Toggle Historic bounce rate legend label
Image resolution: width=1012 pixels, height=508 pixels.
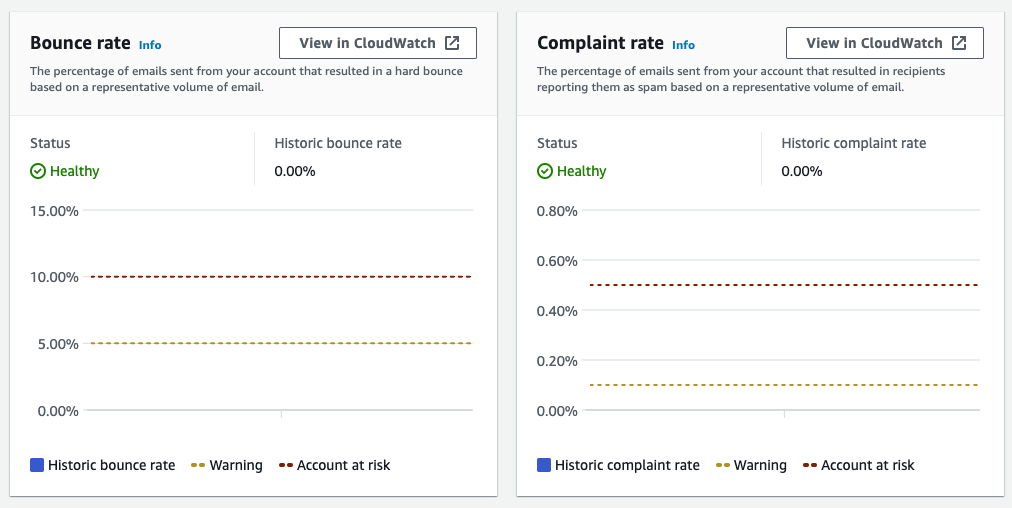pyautogui.click(x=111, y=465)
